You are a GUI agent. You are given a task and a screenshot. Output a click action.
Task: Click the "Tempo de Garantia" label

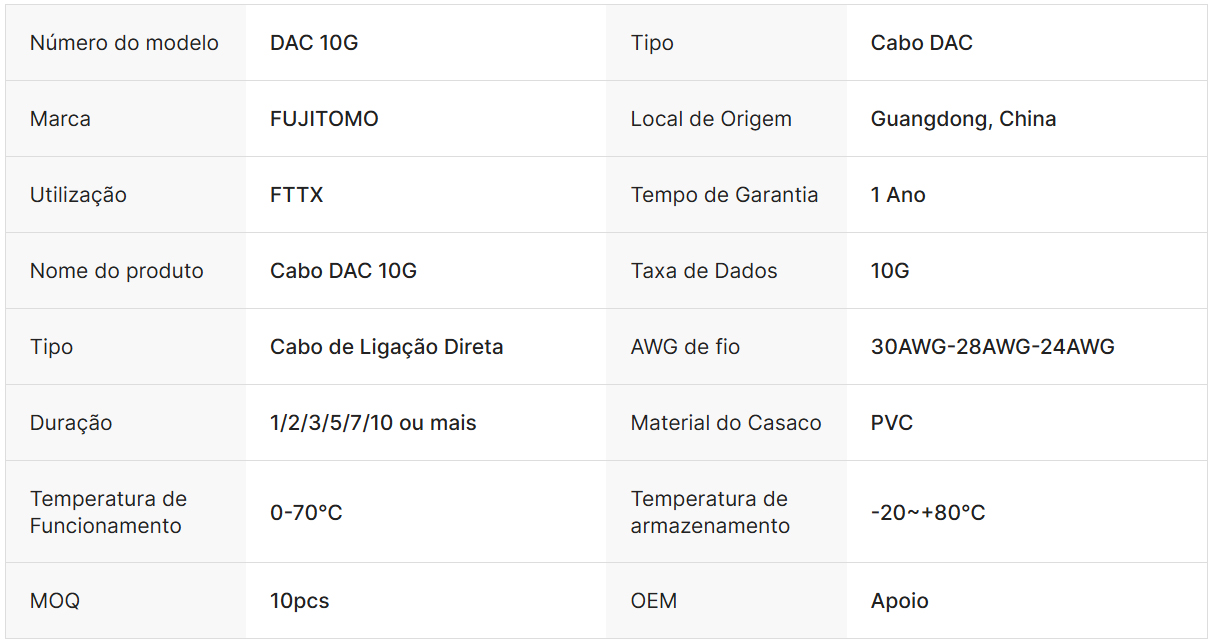coord(724,195)
